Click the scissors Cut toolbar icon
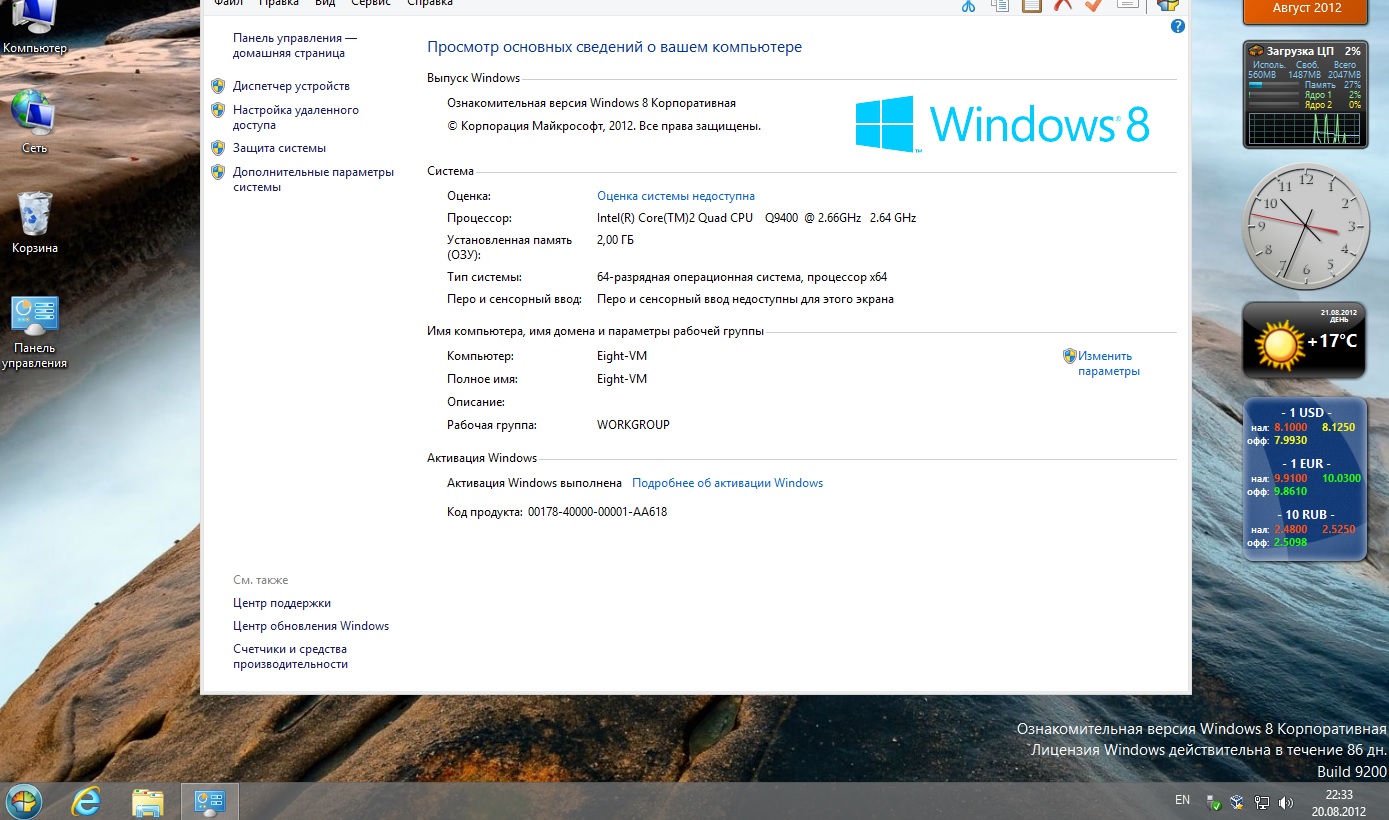The image size is (1389, 820). click(967, 5)
